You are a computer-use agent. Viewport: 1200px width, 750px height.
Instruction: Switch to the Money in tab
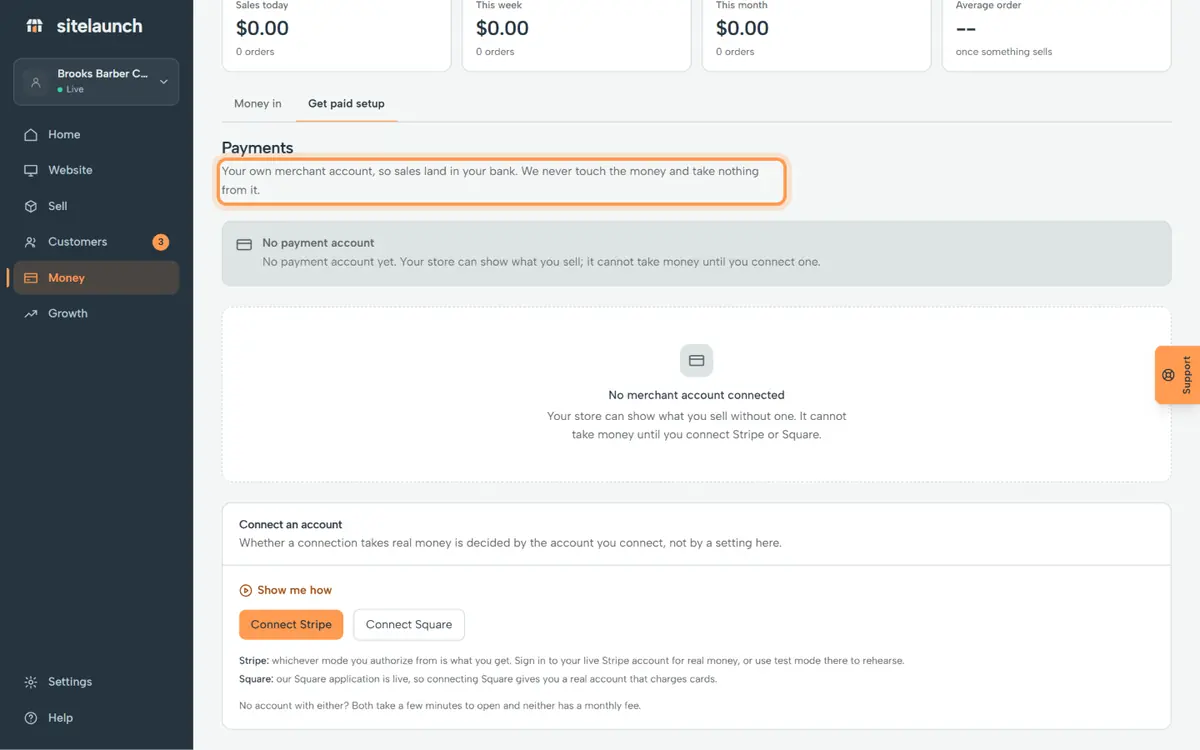258,104
